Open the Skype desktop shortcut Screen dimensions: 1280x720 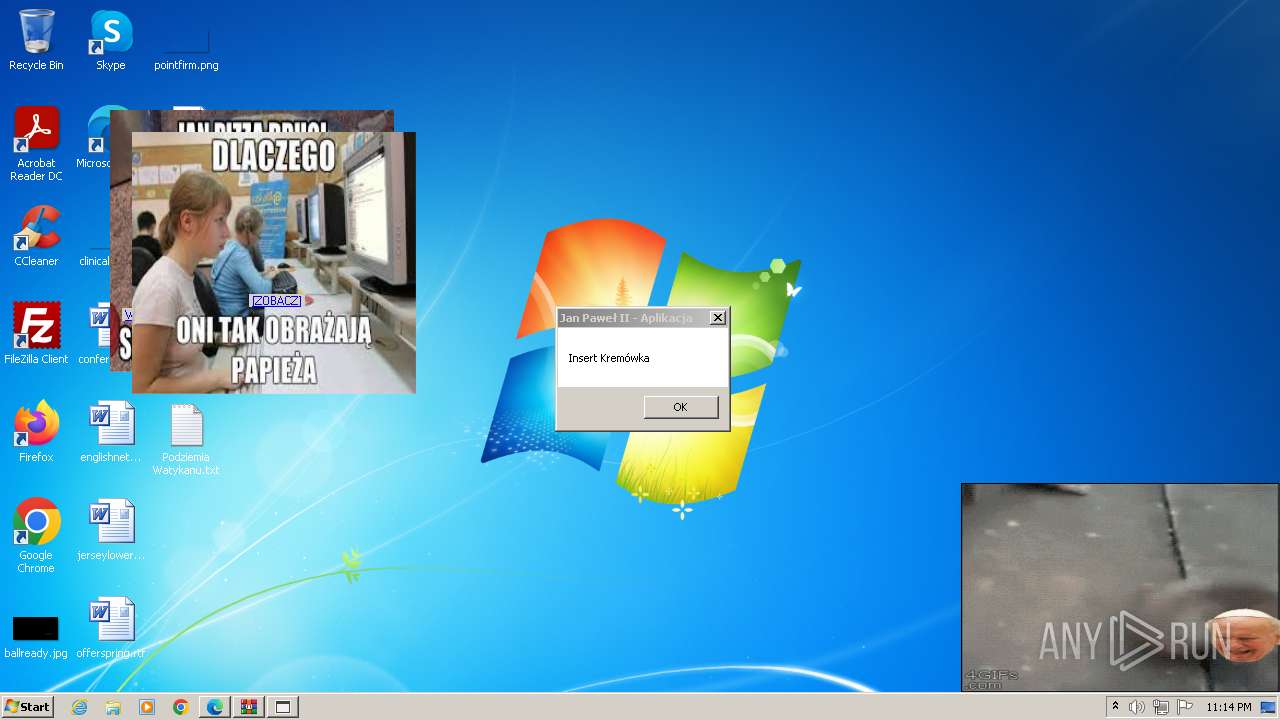click(111, 40)
